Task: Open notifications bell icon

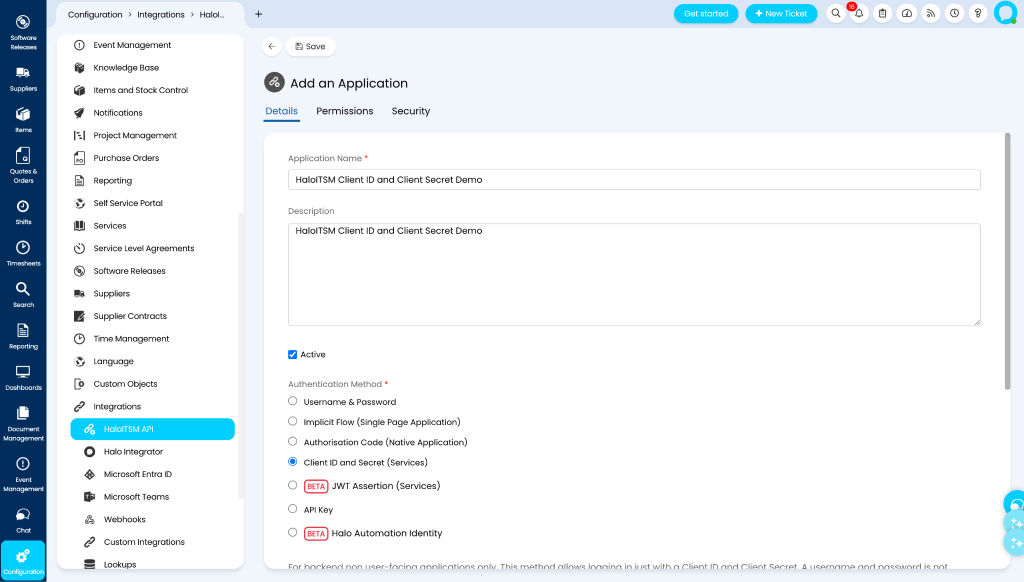Action: [859, 14]
